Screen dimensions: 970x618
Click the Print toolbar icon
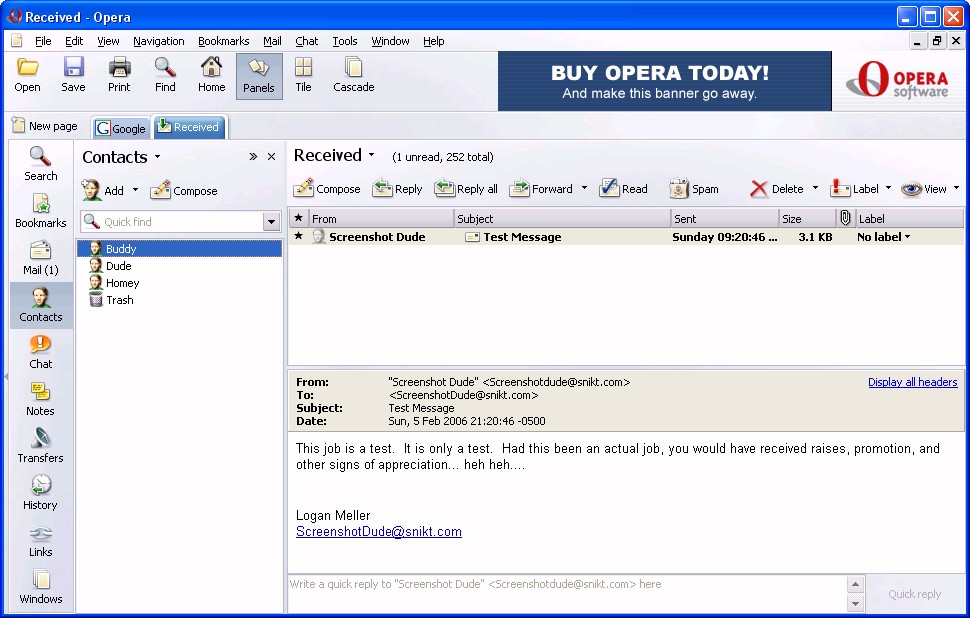tap(119, 75)
